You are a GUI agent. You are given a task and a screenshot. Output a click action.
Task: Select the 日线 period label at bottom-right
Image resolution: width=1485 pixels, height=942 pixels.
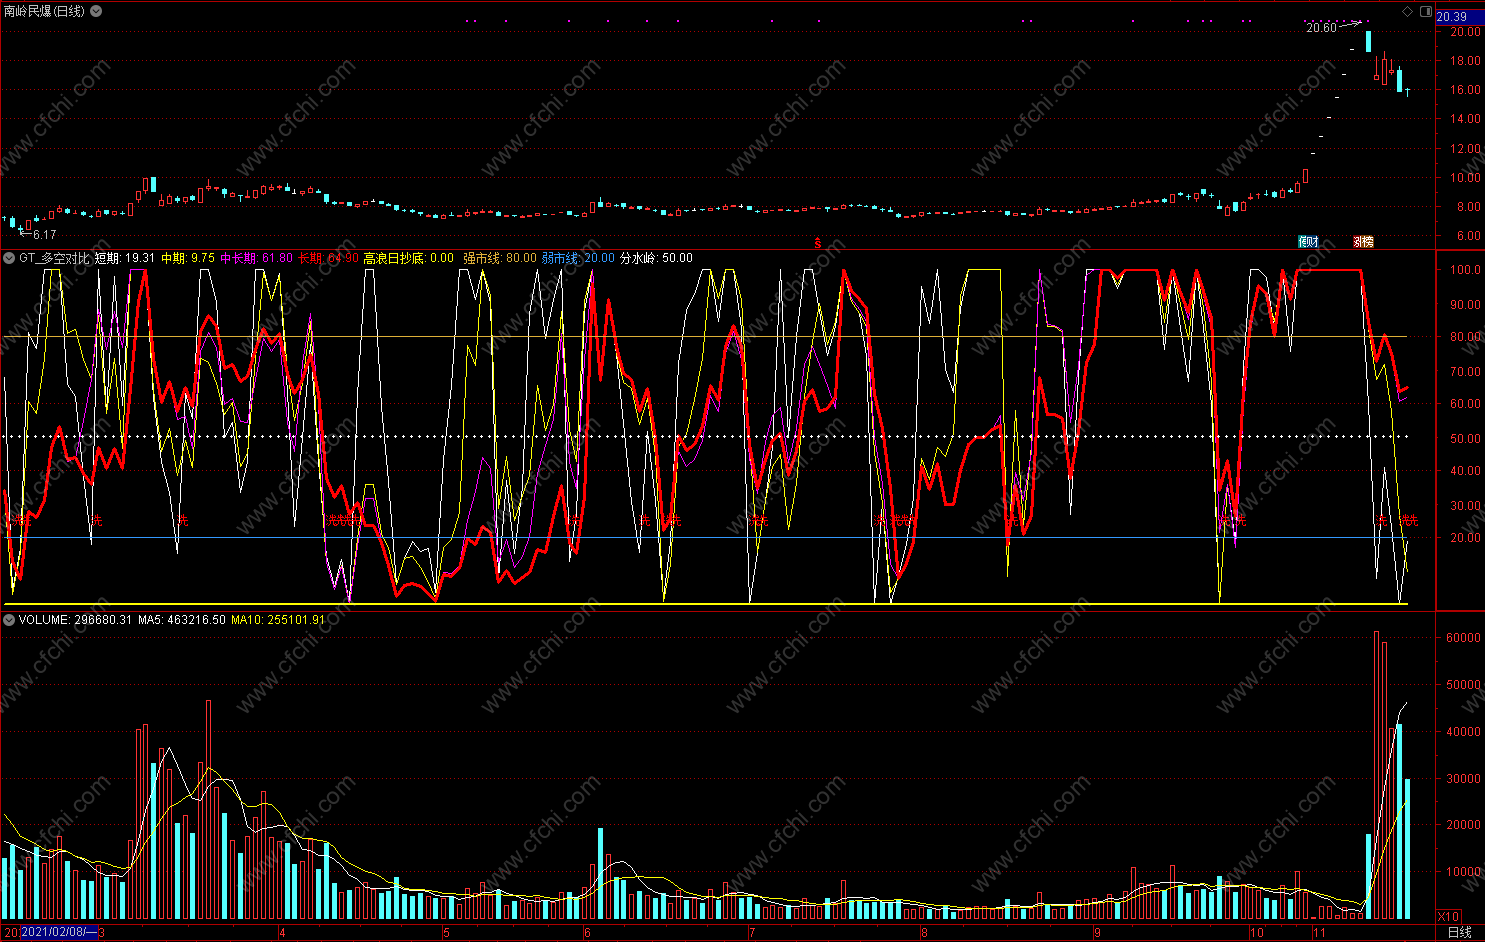point(1459,932)
